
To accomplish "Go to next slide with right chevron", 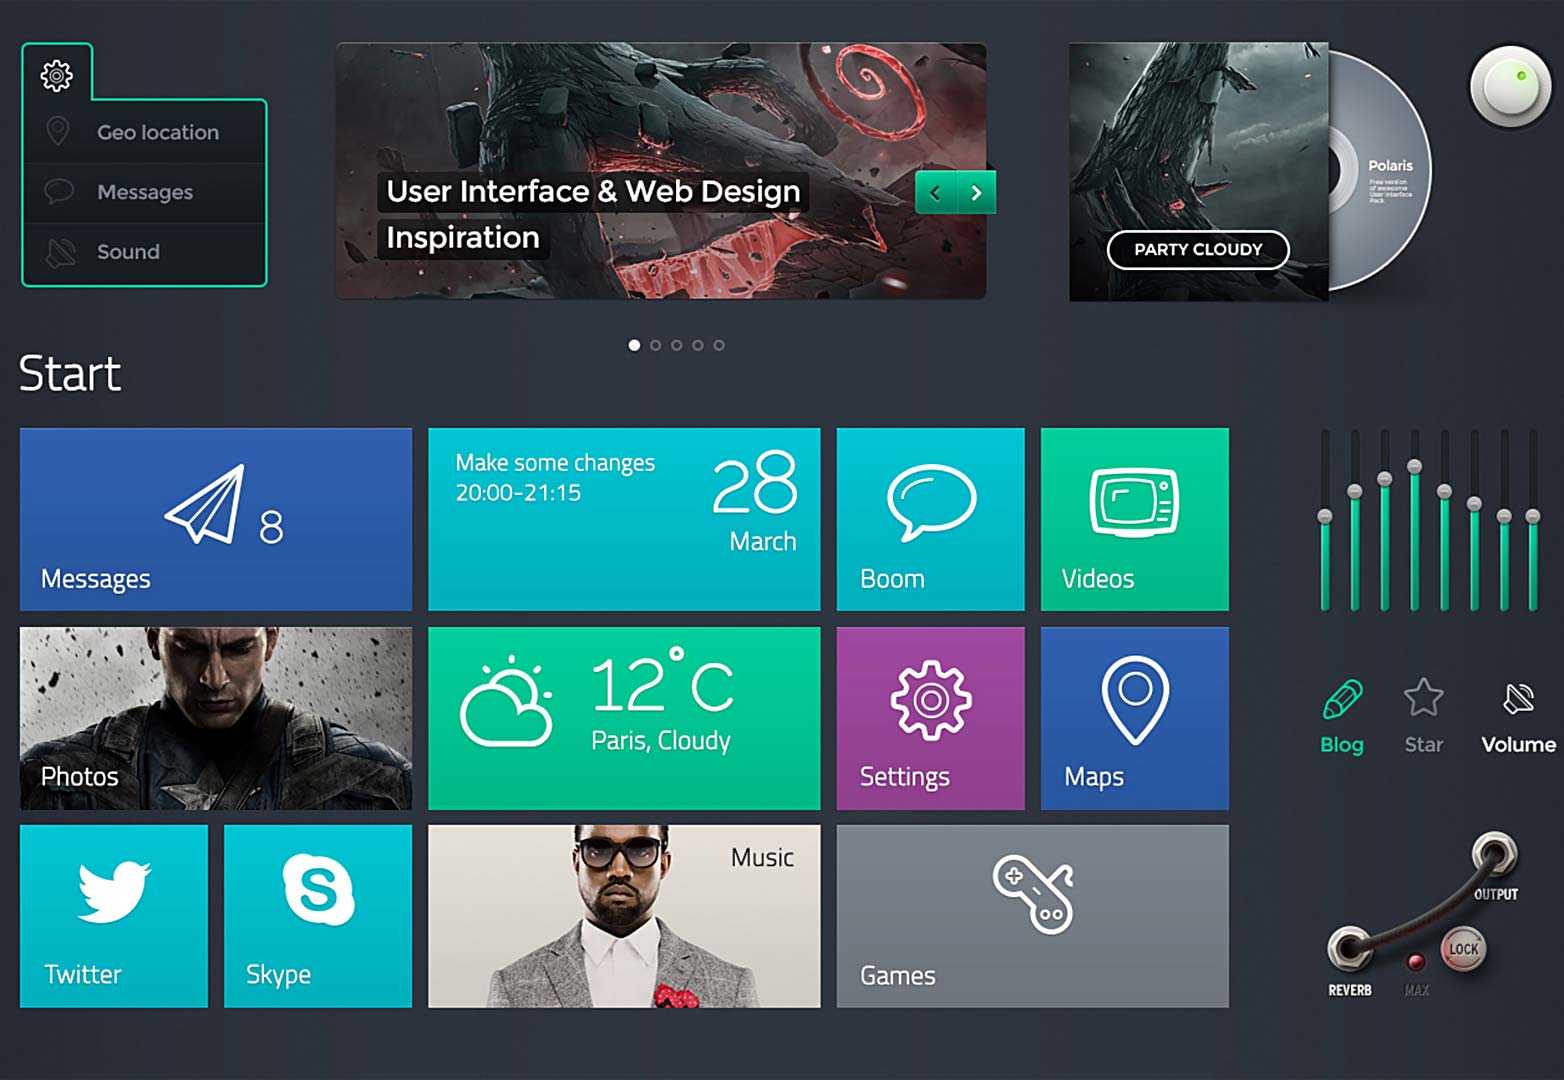I will [x=976, y=193].
